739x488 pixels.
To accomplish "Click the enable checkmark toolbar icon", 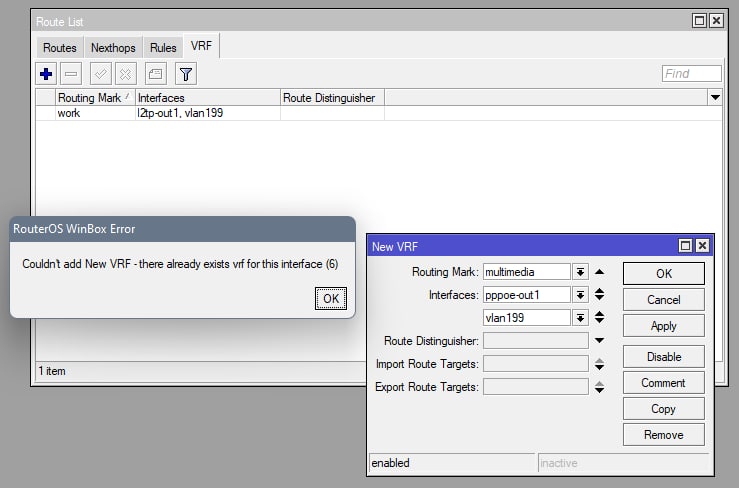I will (x=100, y=74).
